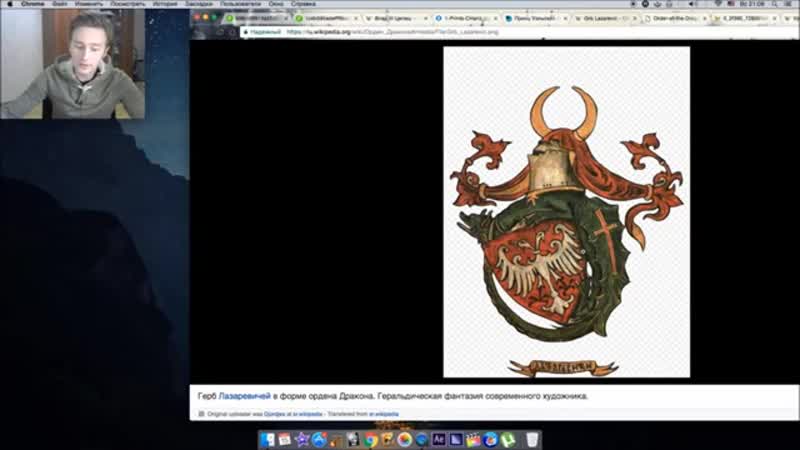Open the Apple menu

9,4
